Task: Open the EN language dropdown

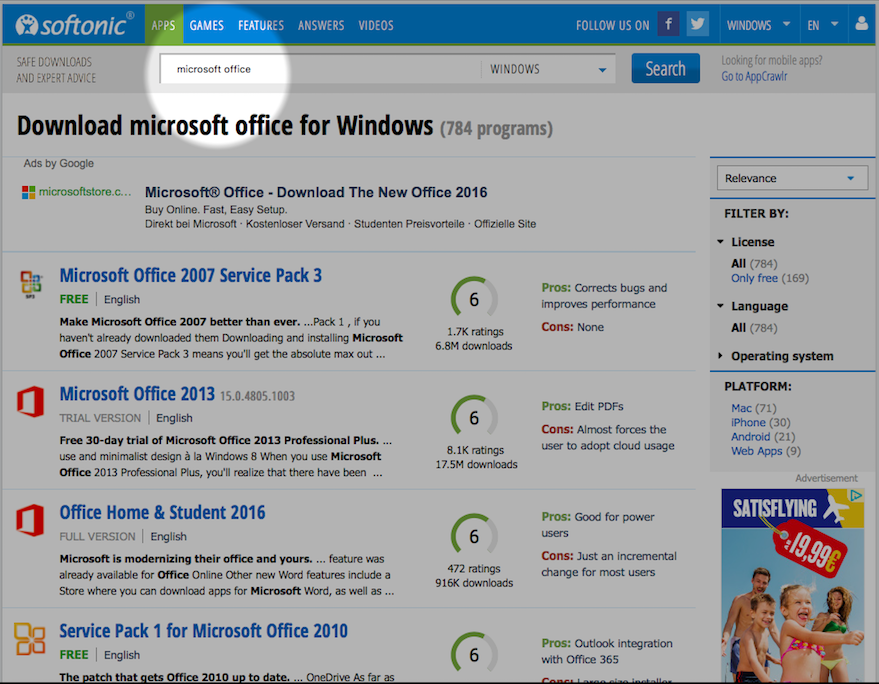Action: click(823, 25)
